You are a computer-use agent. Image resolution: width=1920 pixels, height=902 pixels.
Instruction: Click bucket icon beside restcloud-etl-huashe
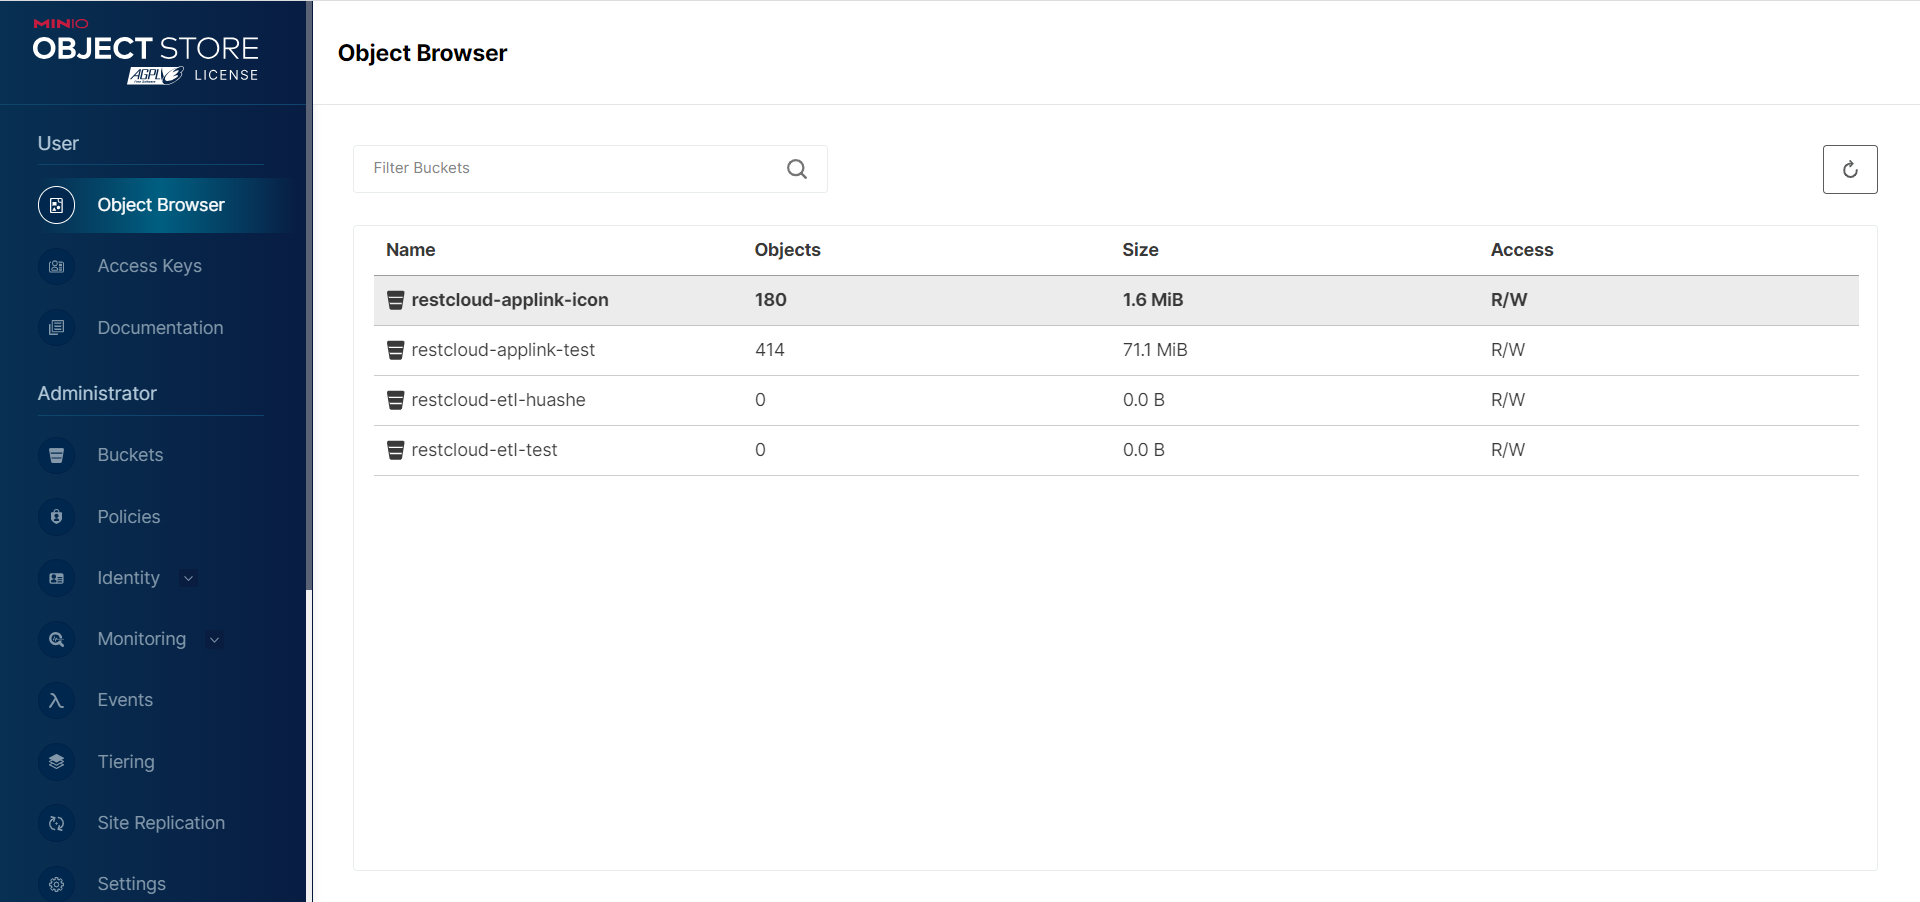coord(396,401)
